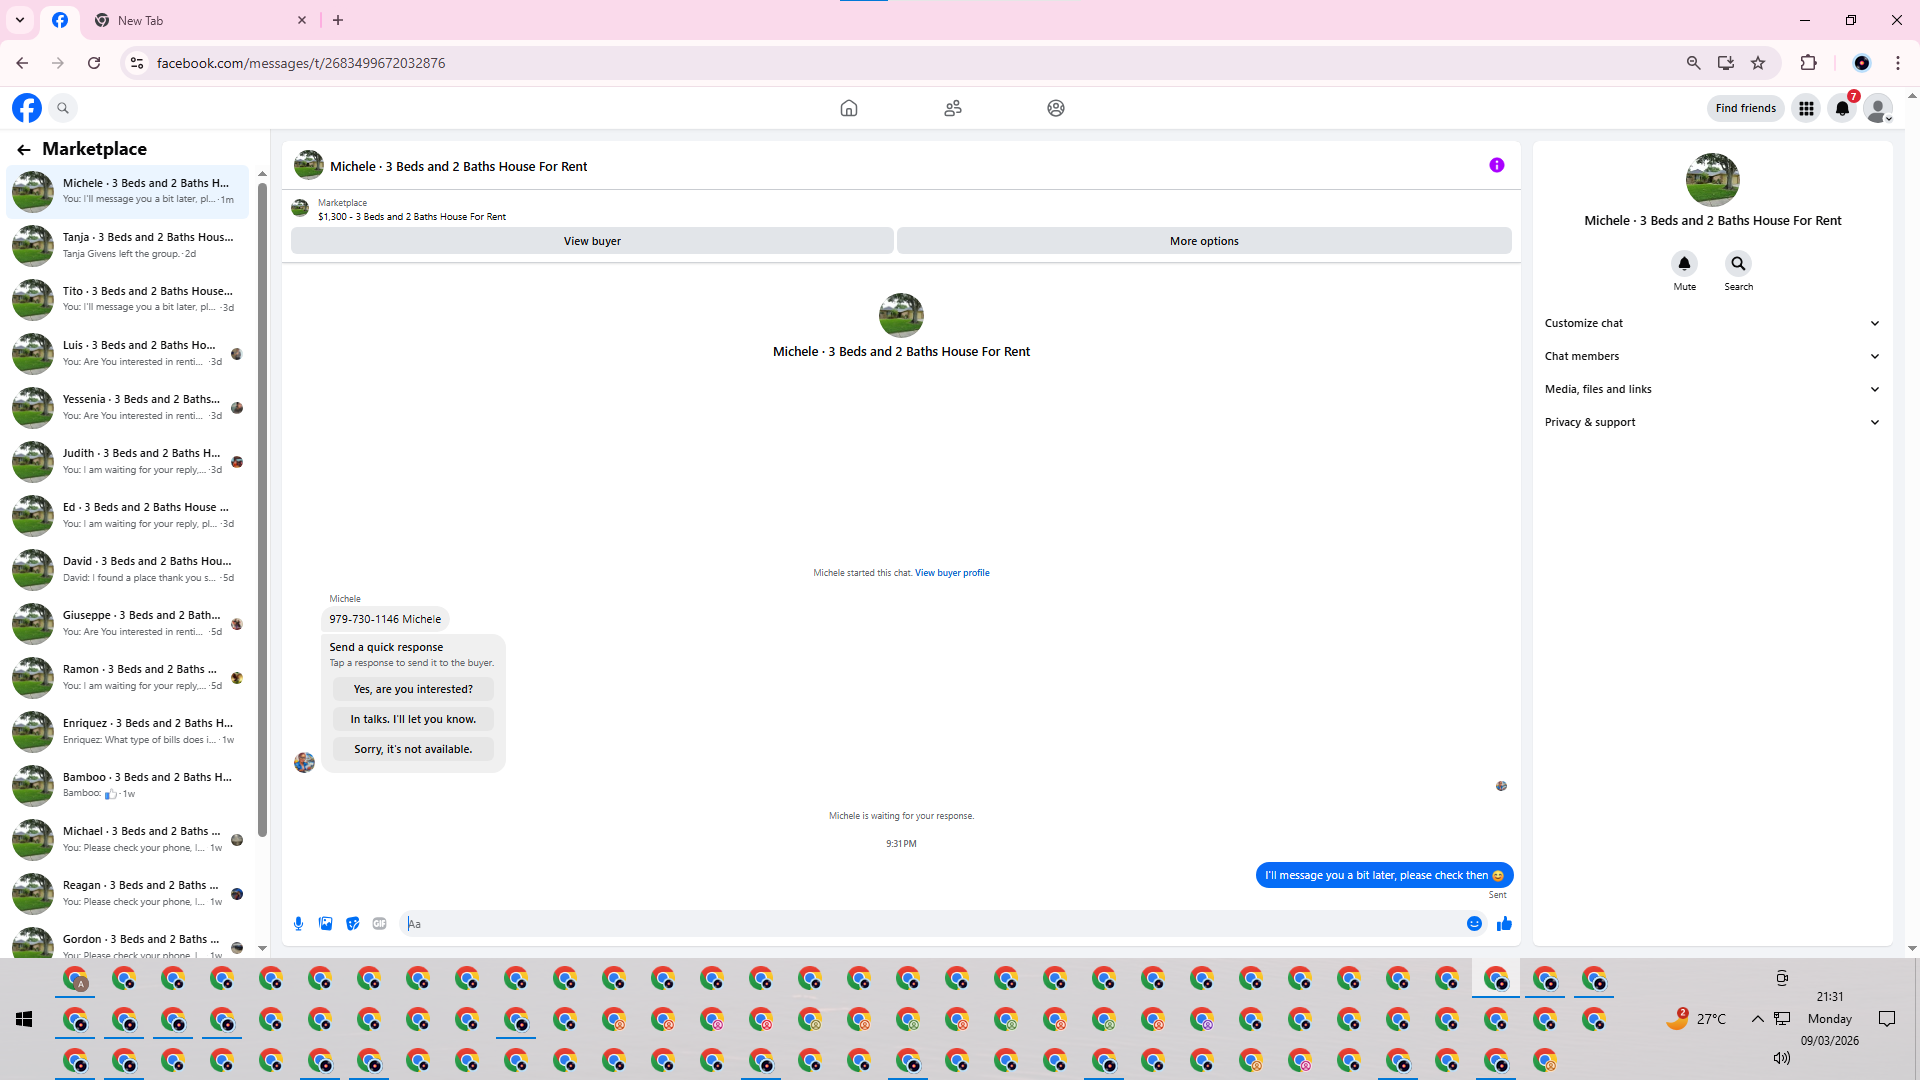Screen dimensions: 1920x1080
Task: Click the View buyer button
Action: 592,241
